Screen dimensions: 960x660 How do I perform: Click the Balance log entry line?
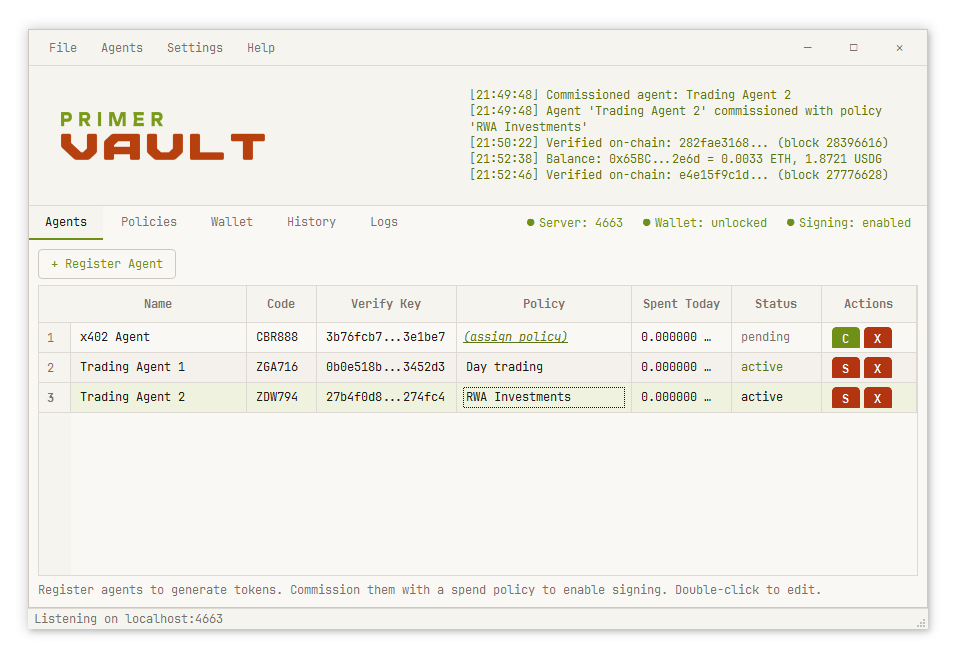675,159
